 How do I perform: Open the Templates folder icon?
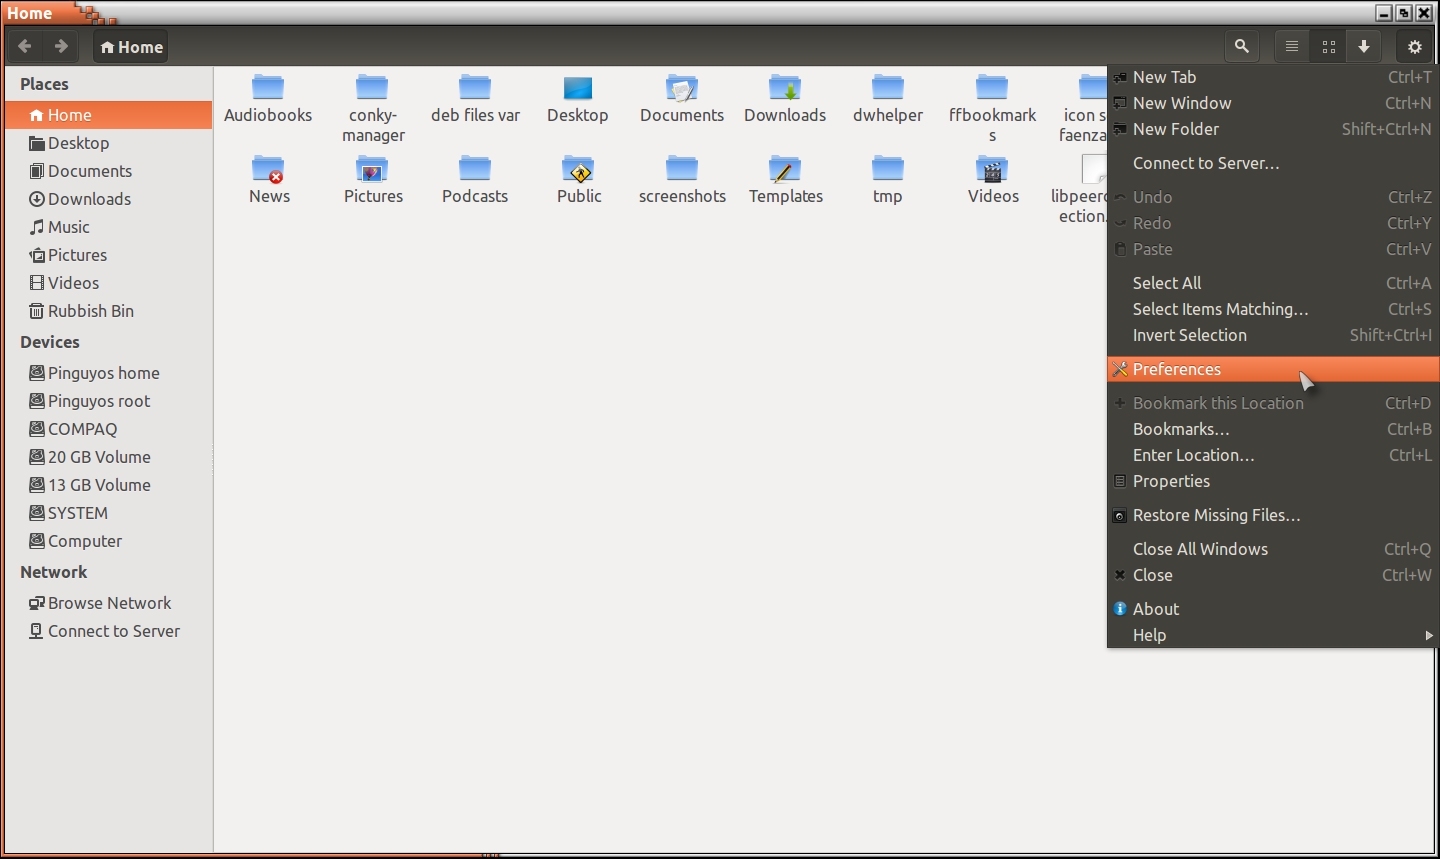coord(785,169)
